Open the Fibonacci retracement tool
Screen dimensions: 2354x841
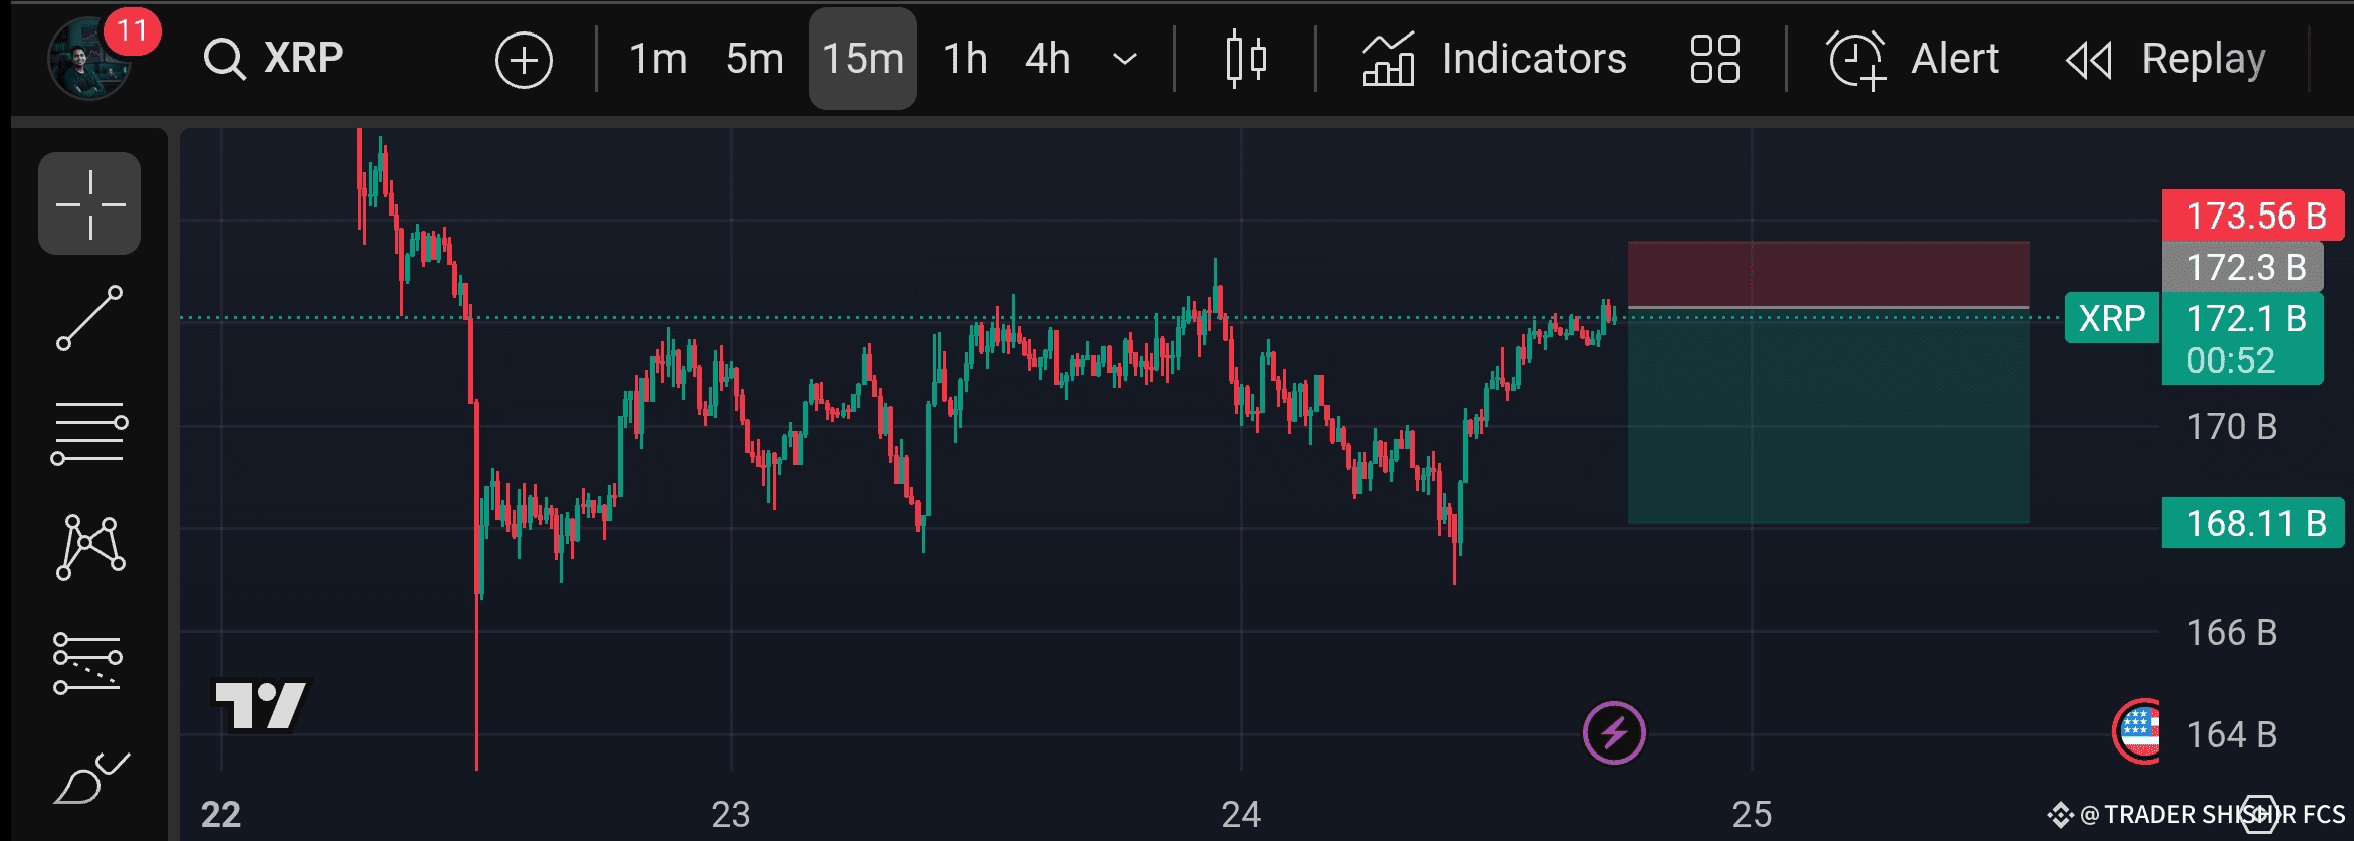coord(89,433)
